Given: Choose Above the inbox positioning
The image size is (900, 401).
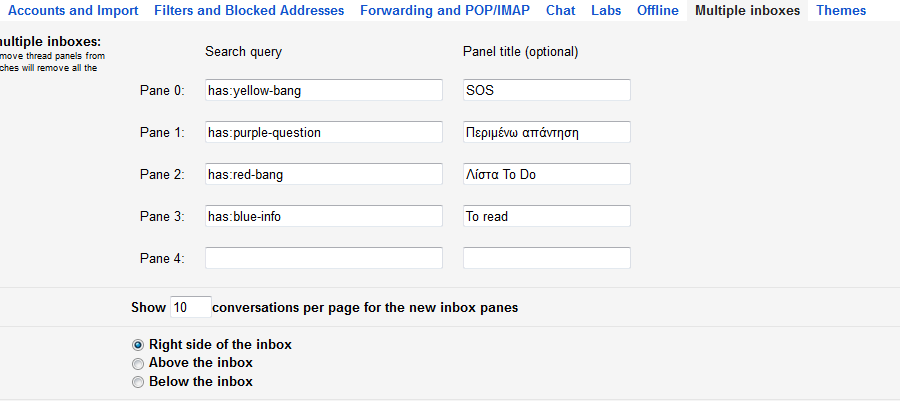Looking at the screenshot, I should pos(139,363).
